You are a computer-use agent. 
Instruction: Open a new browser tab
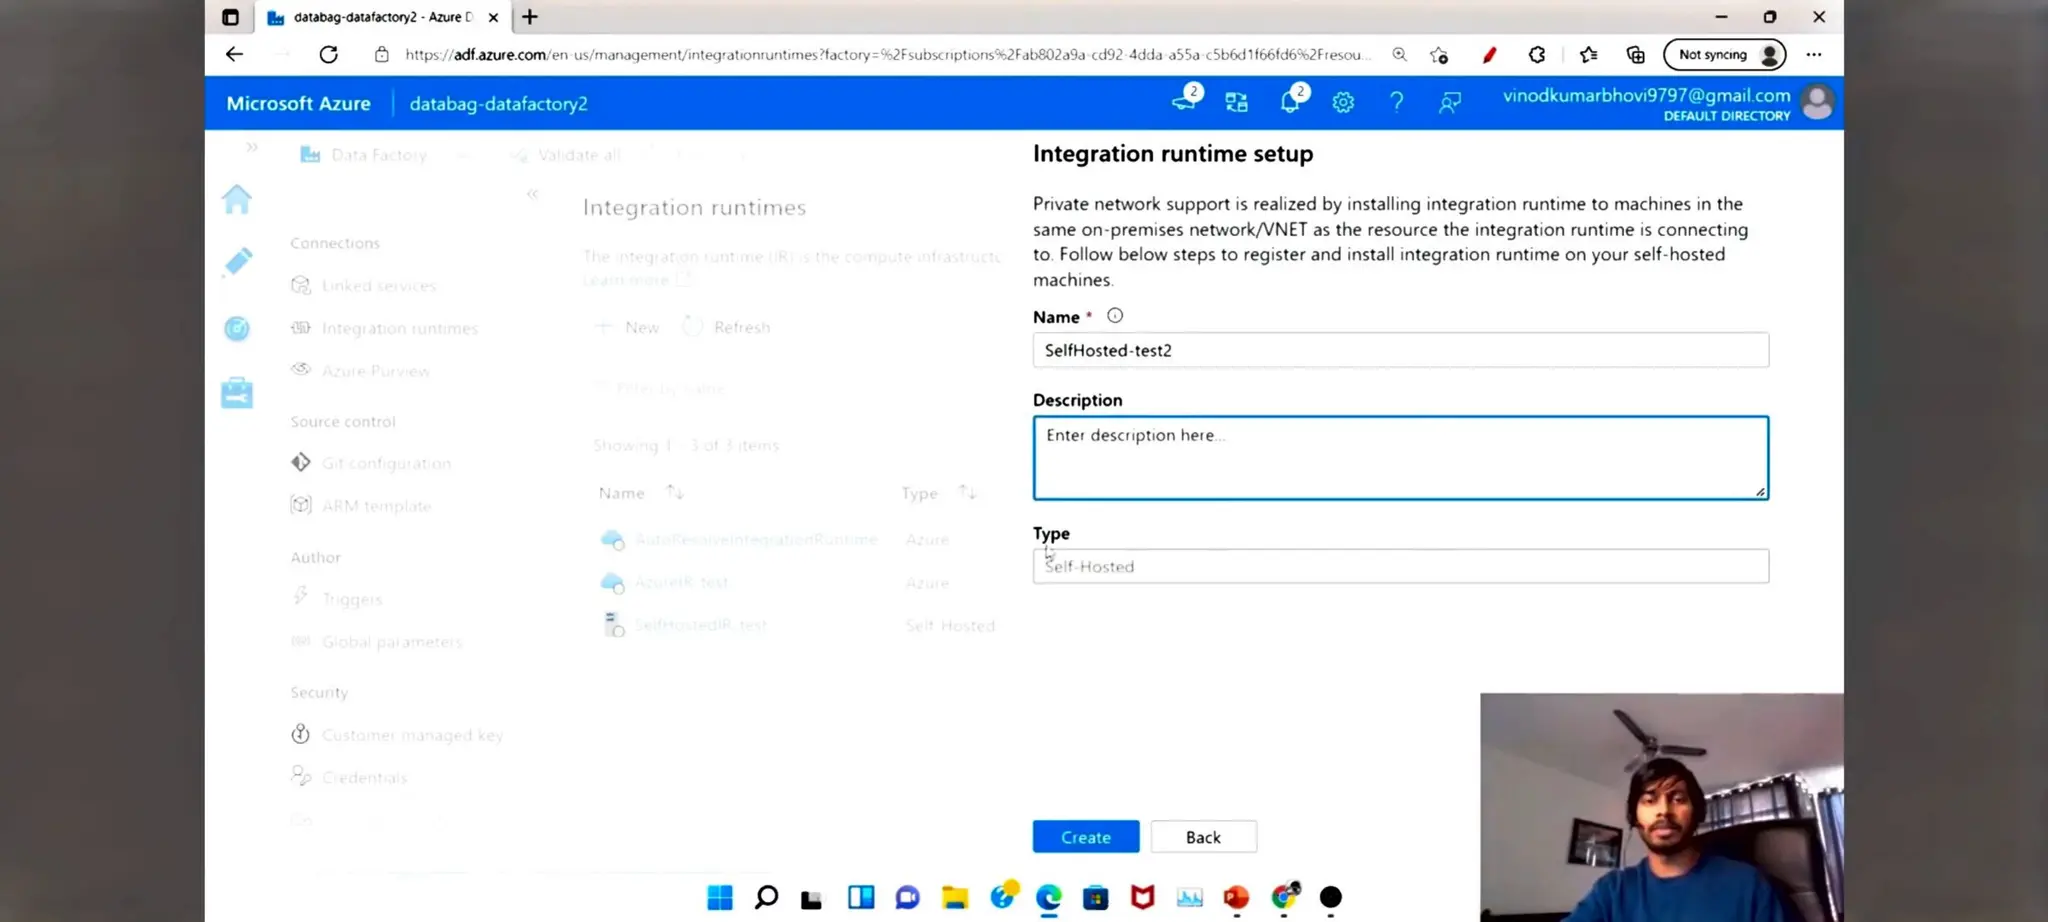click(x=530, y=17)
